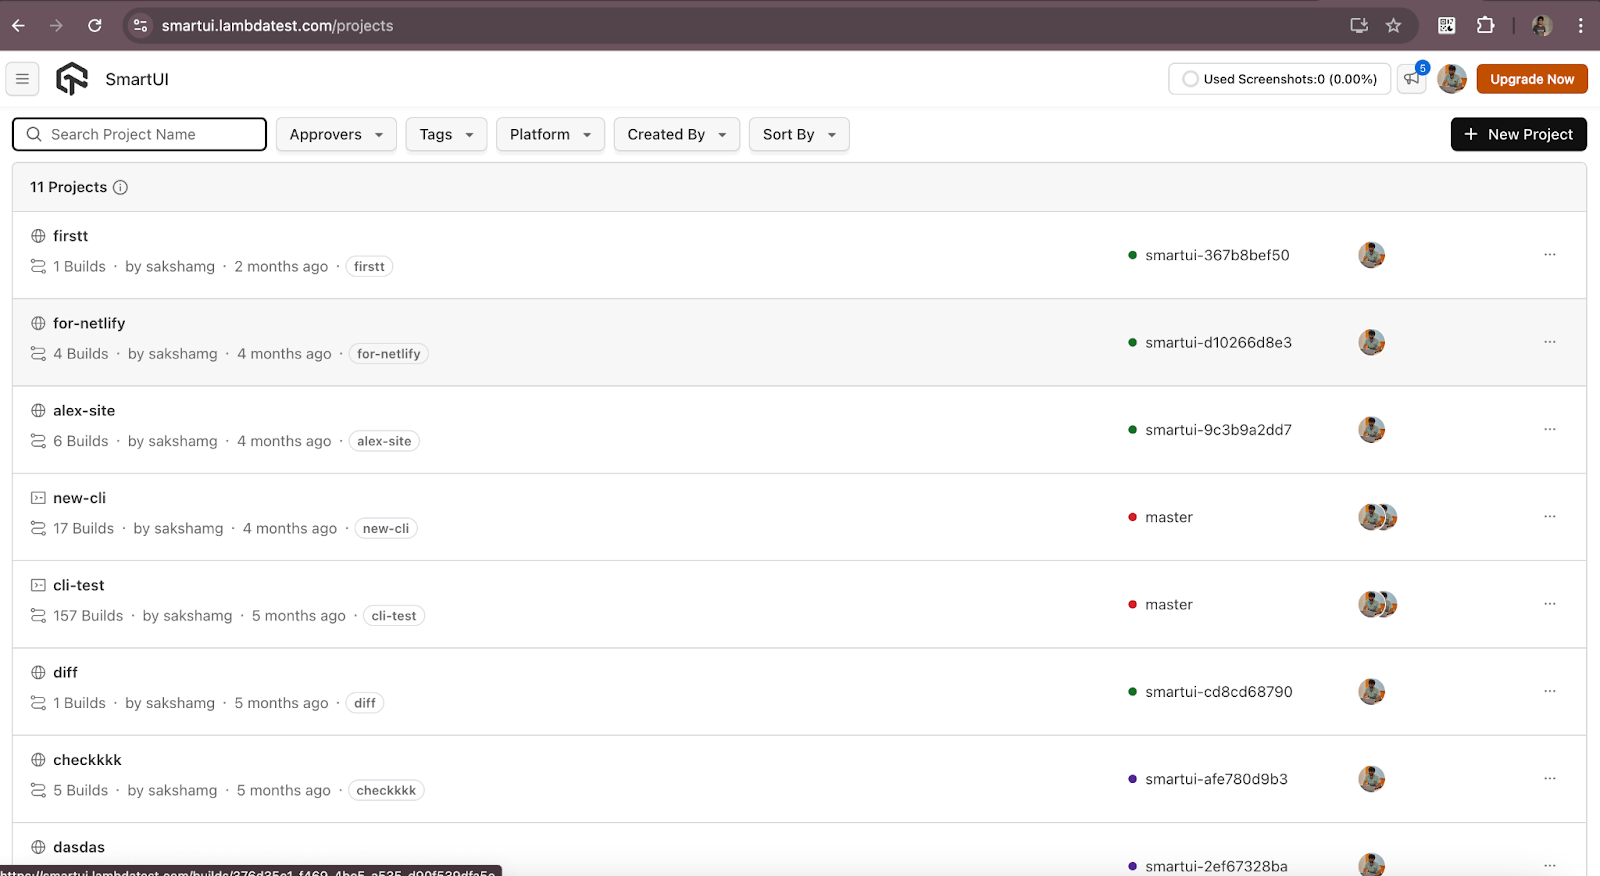Open the for-netlify project
1600x876 pixels.
[x=89, y=323]
